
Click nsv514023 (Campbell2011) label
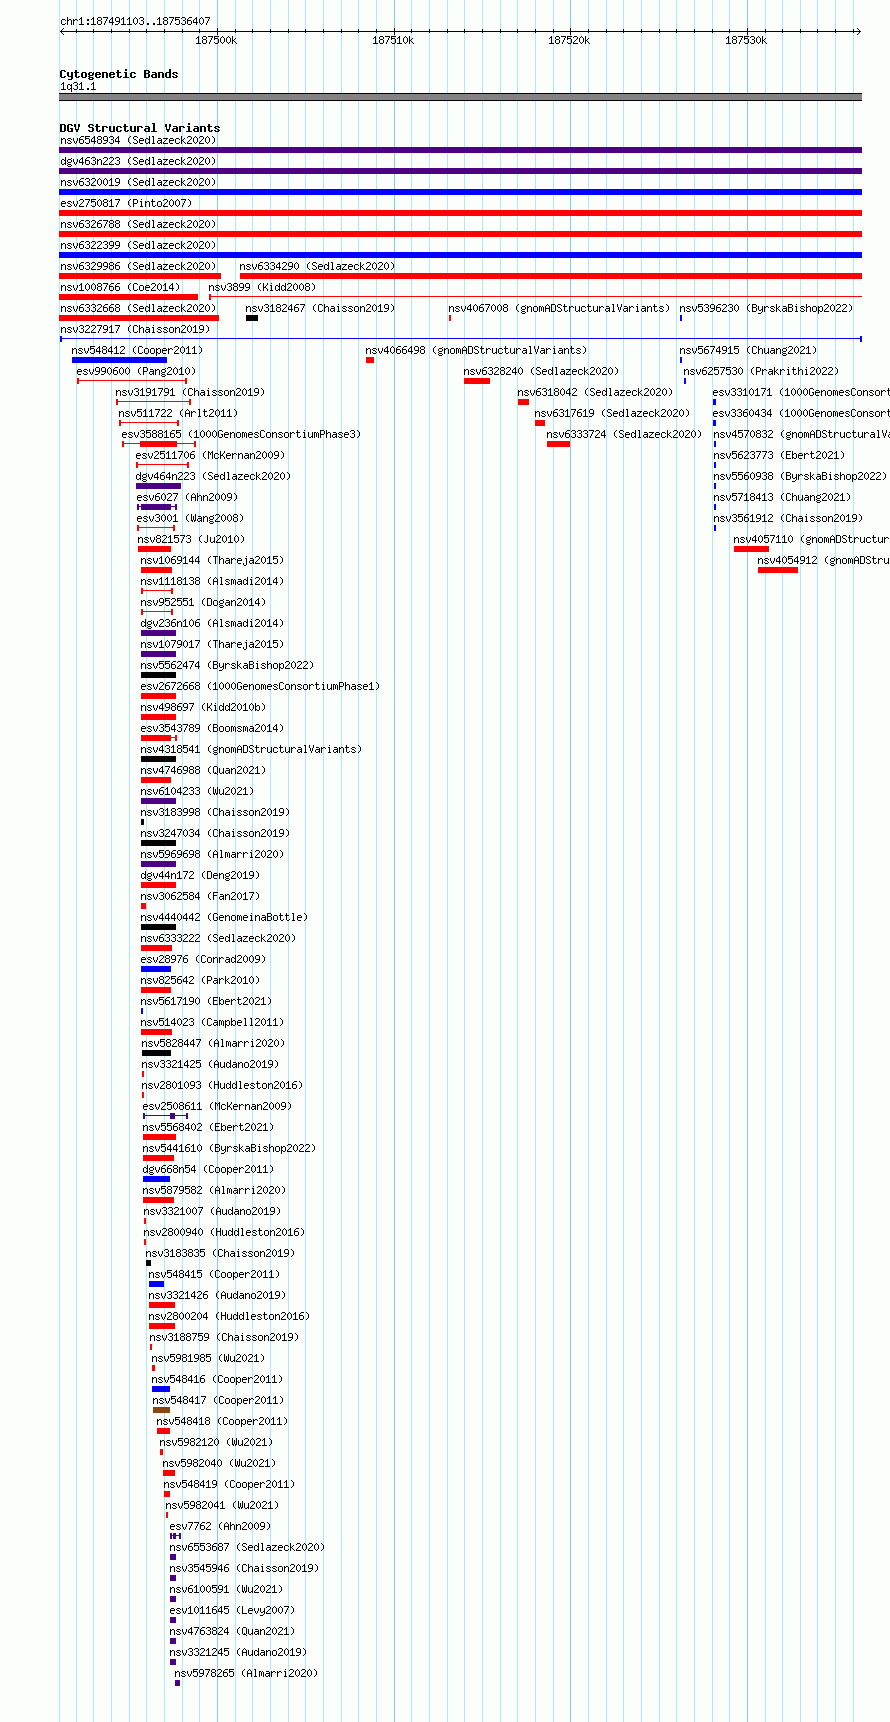[213, 1022]
